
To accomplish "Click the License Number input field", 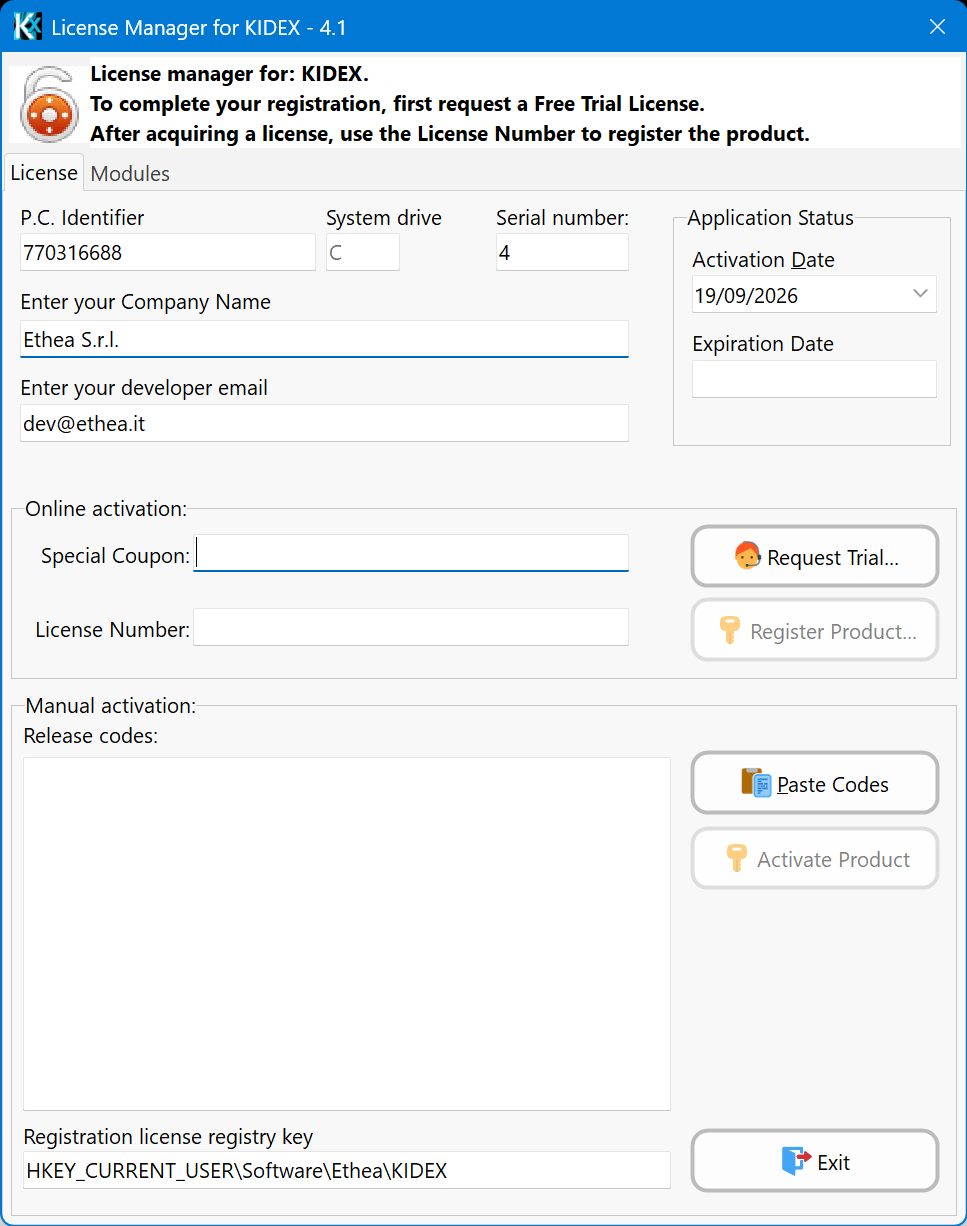I will pos(411,627).
